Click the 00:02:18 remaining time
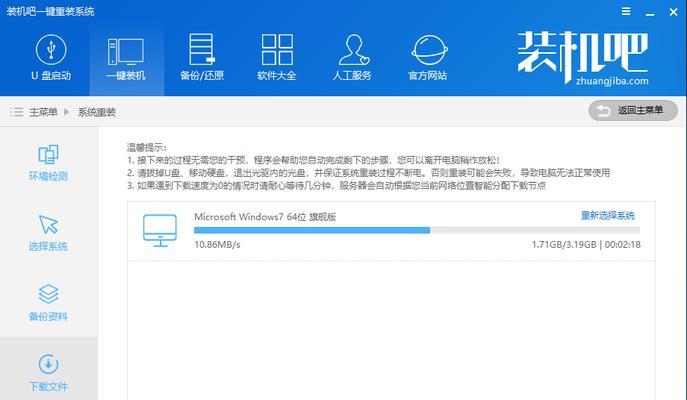 click(x=623, y=244)
